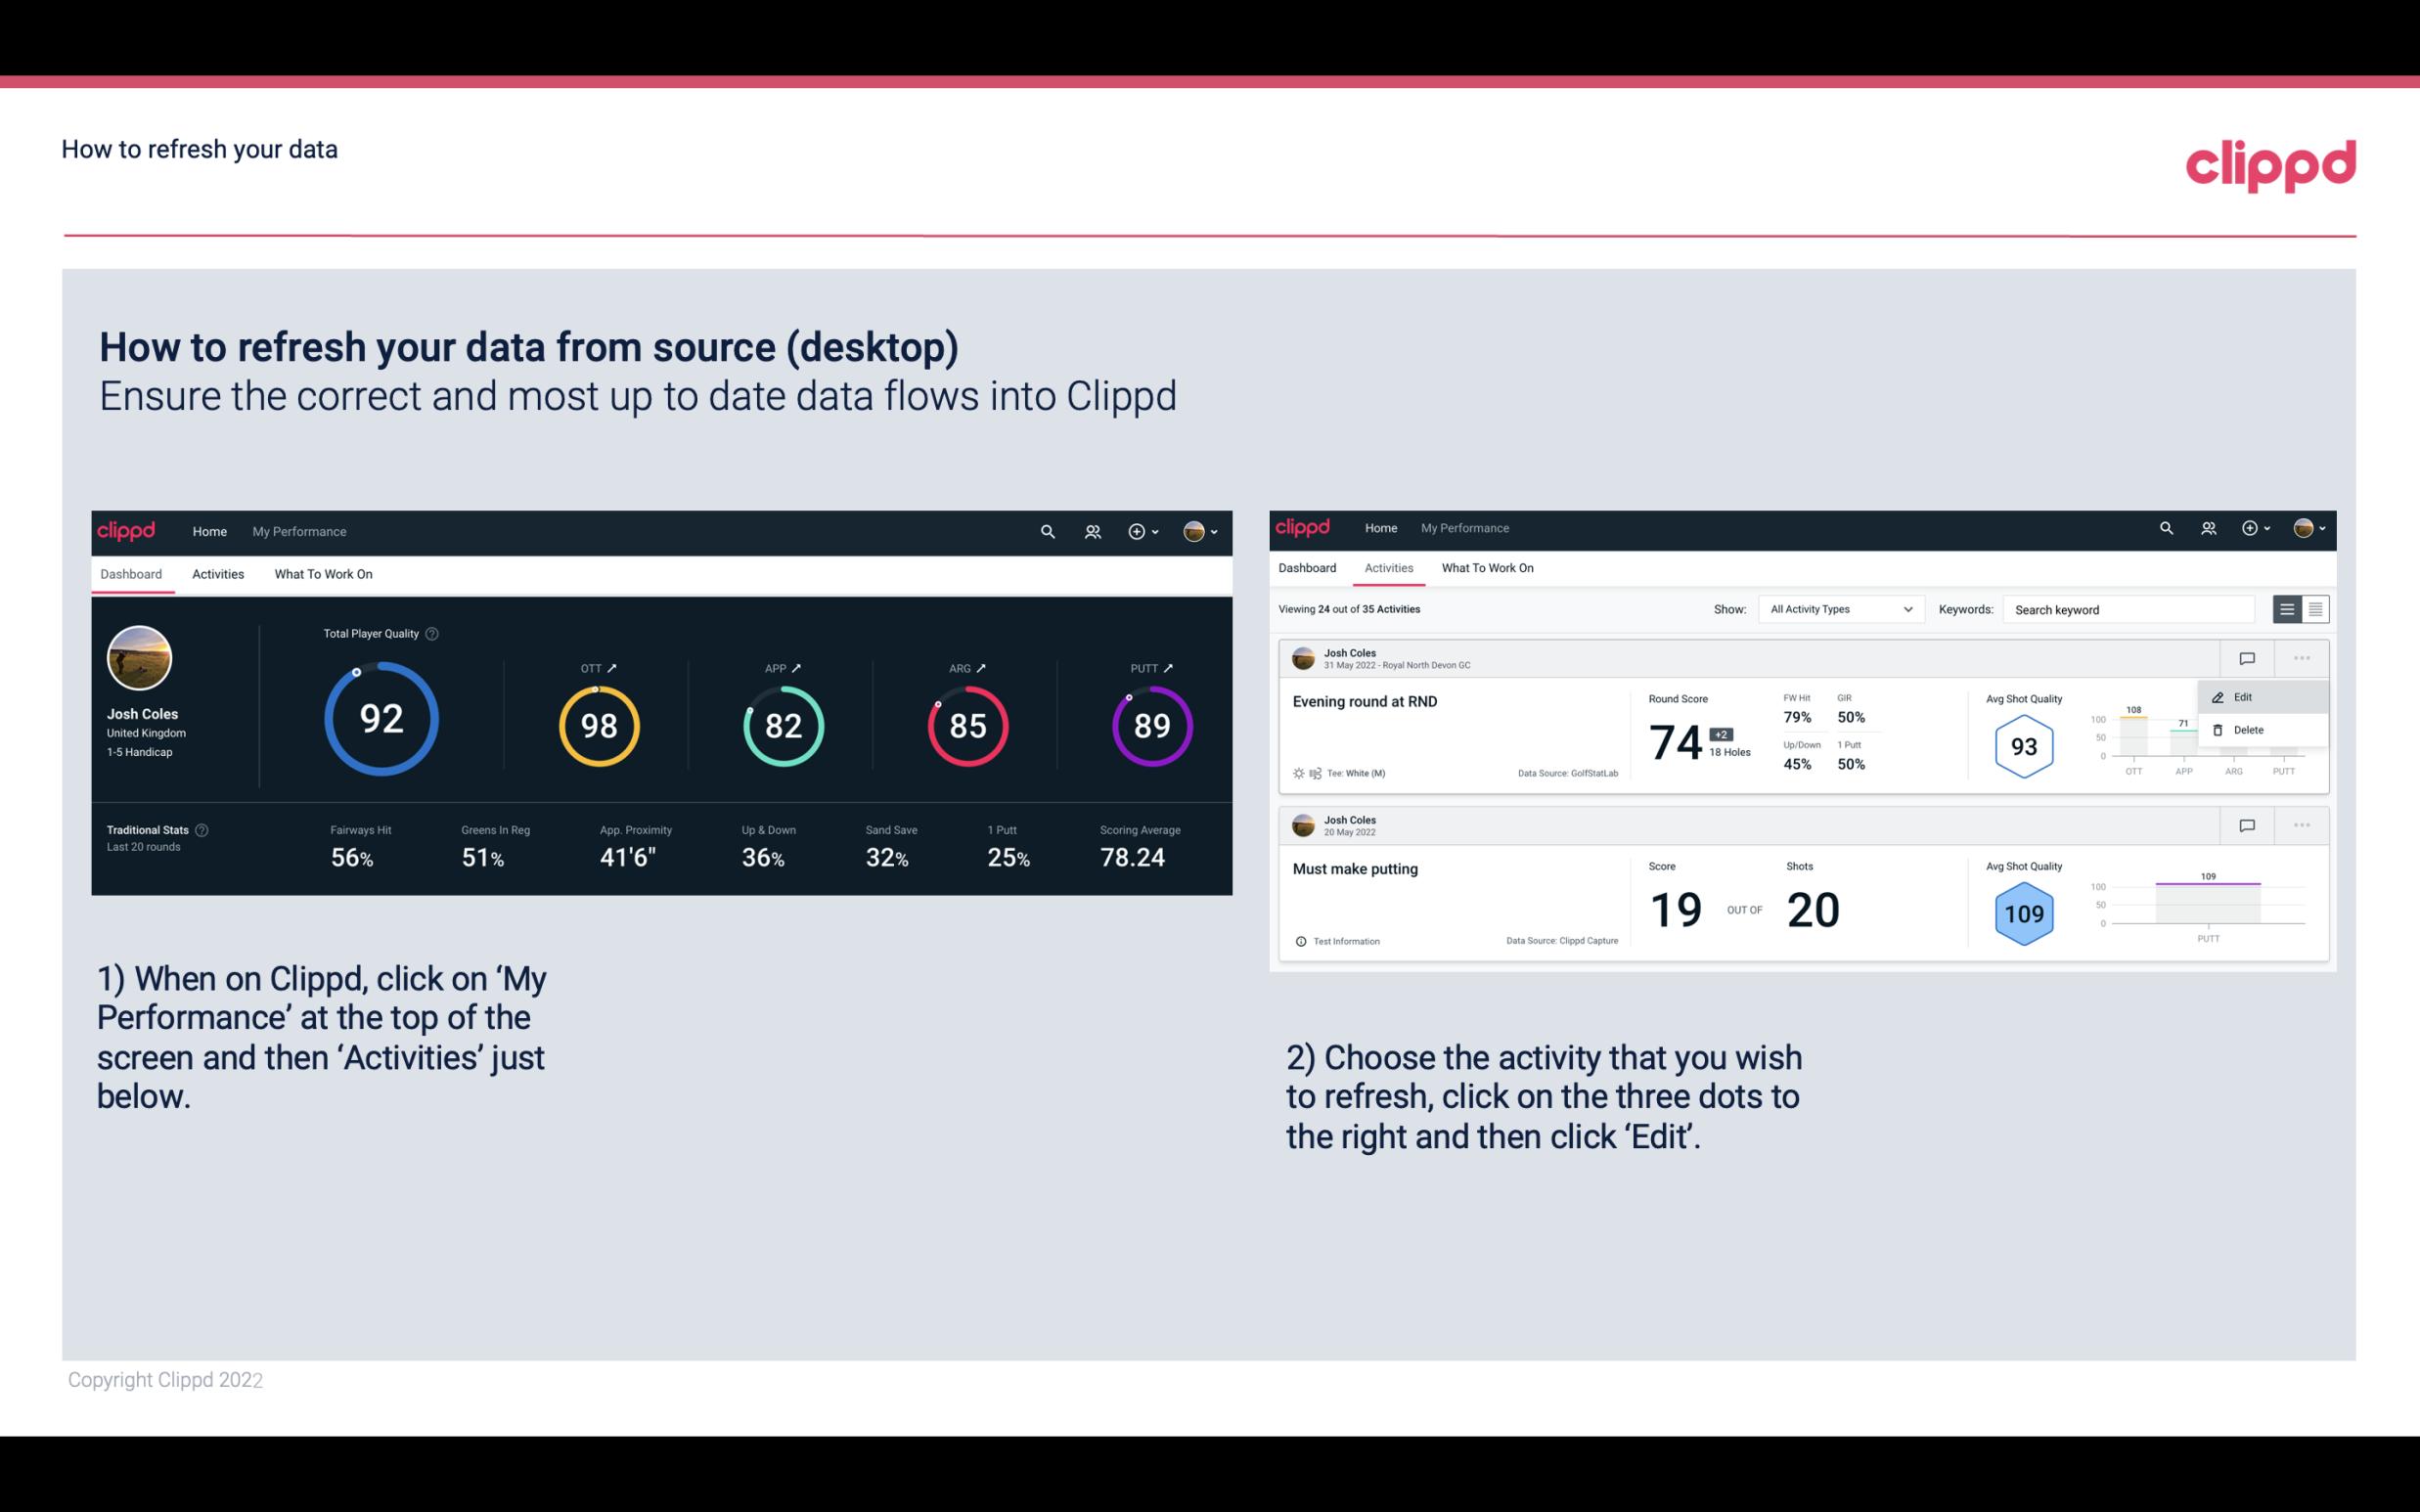Click the search icon in the navigation bar
The image size is (2420, 1512).
1046,529
